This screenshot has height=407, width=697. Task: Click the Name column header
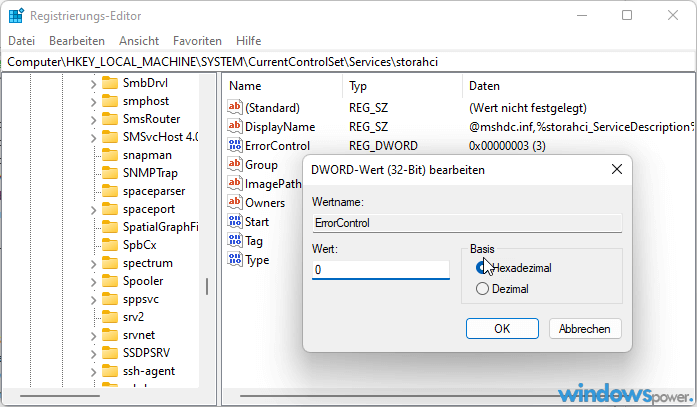tap(282, 86)
